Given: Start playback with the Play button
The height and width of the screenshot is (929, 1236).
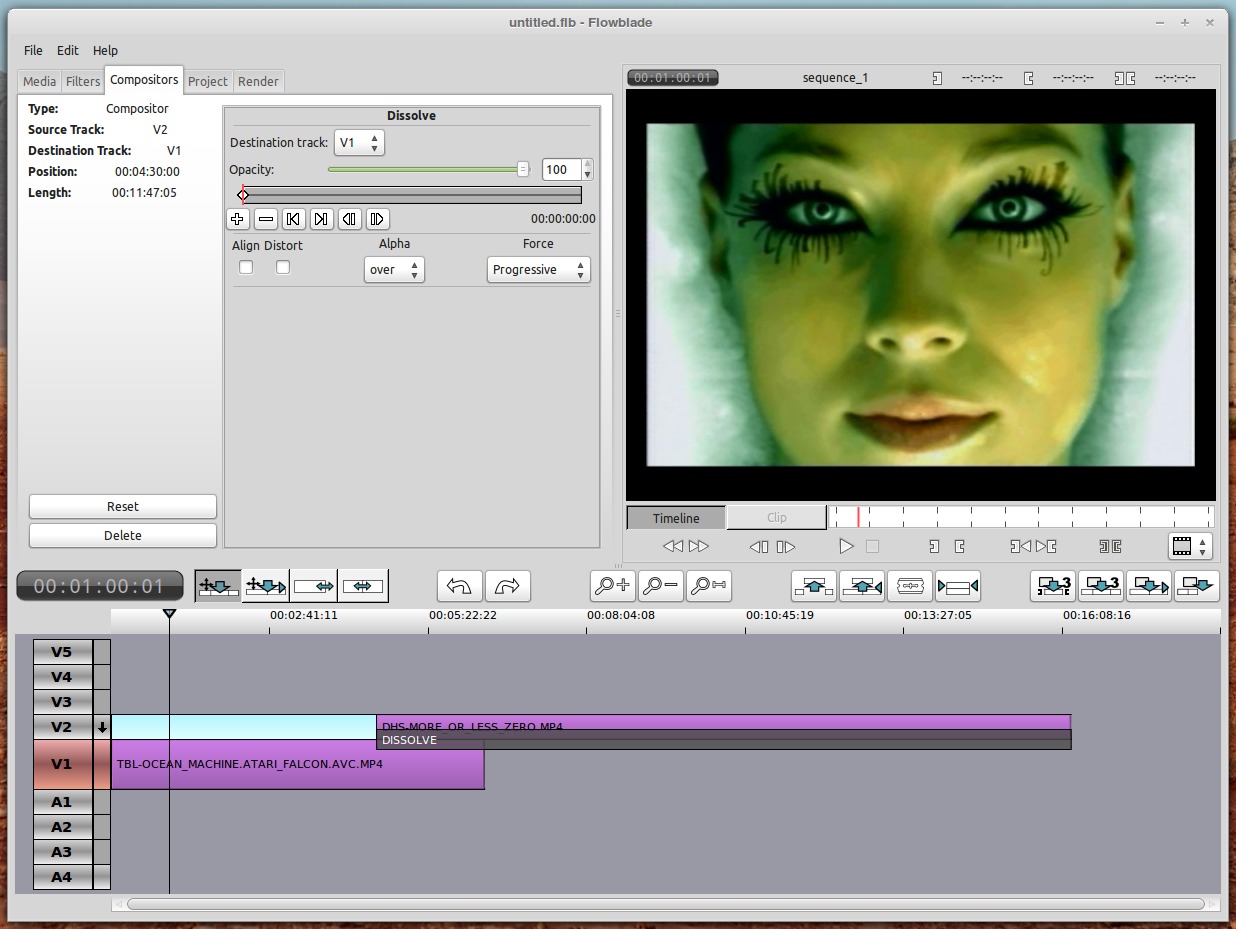Looking at the screenshot, I should [x=846, y=546].
